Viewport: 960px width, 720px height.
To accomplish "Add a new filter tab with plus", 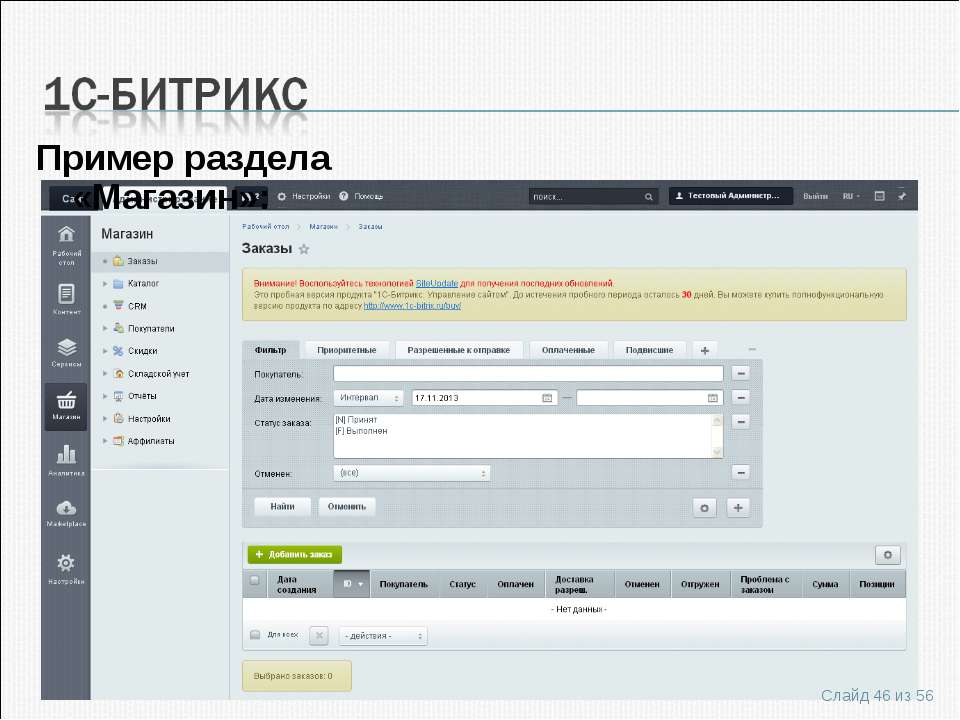I will coord(705,351).
